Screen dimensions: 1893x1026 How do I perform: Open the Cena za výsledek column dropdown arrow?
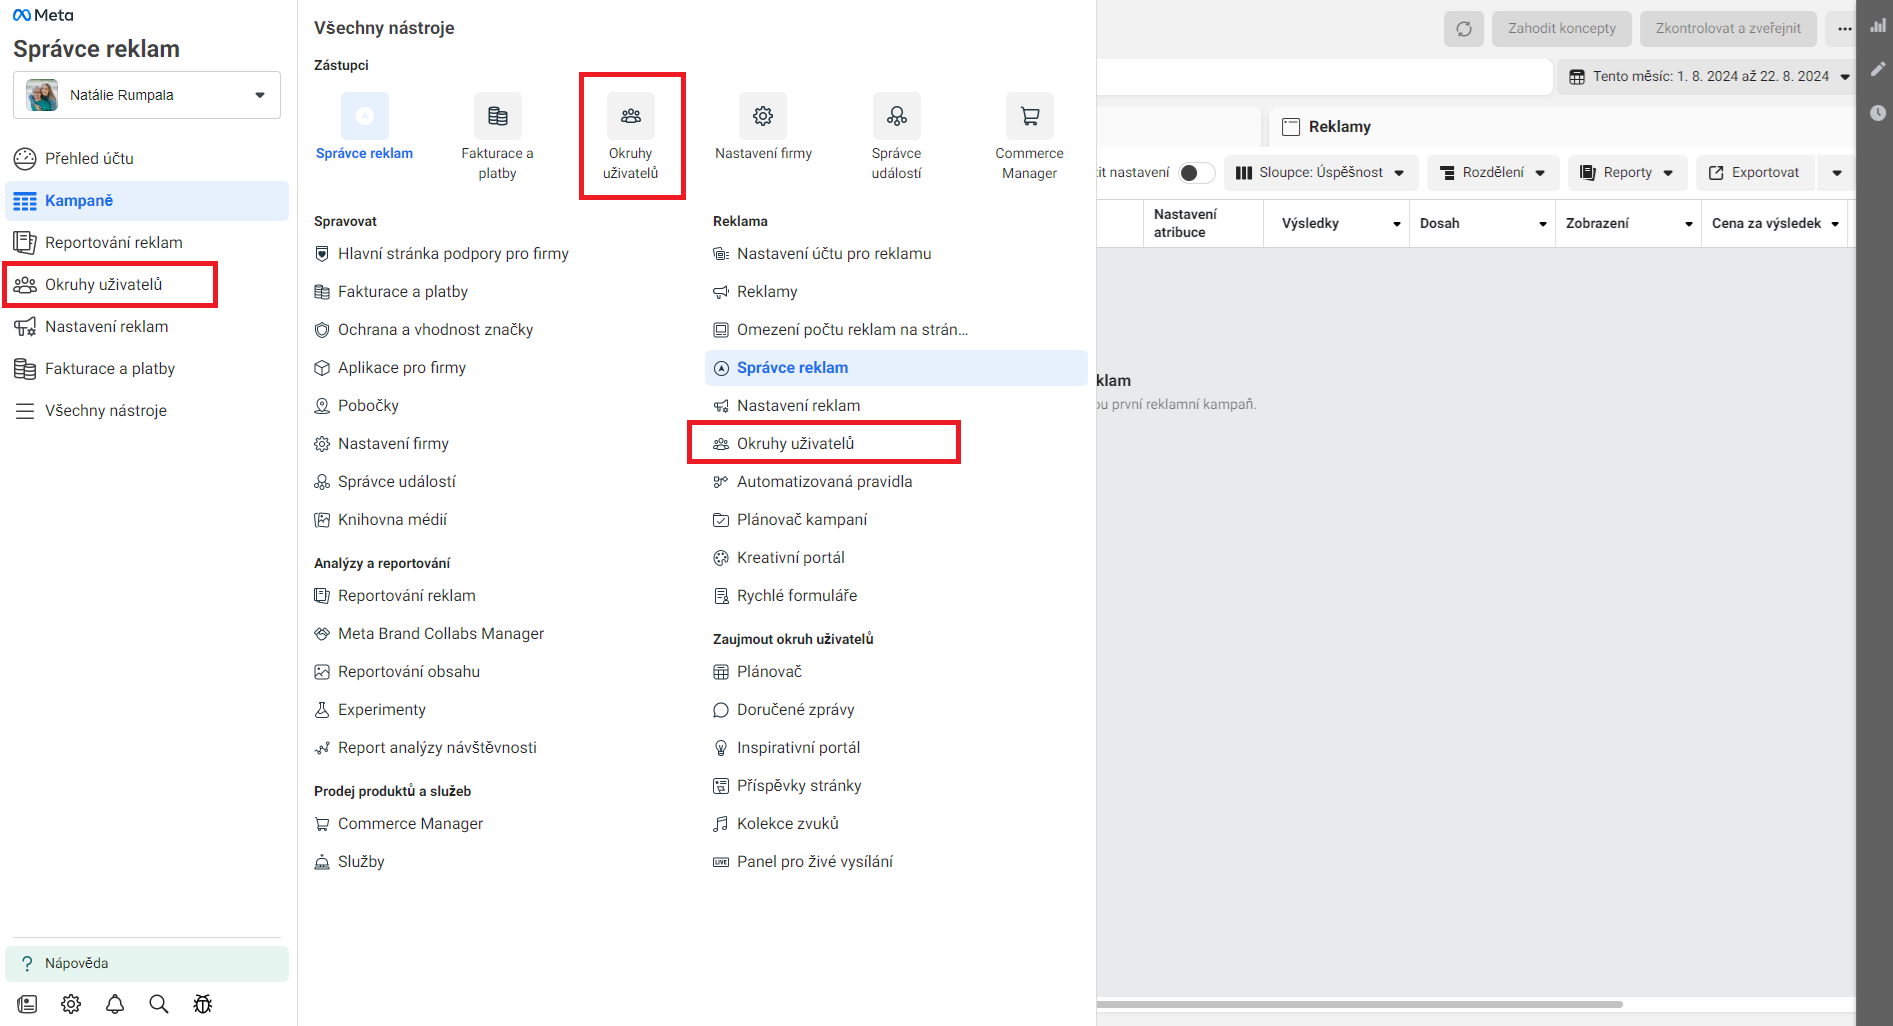(1835, 224)
